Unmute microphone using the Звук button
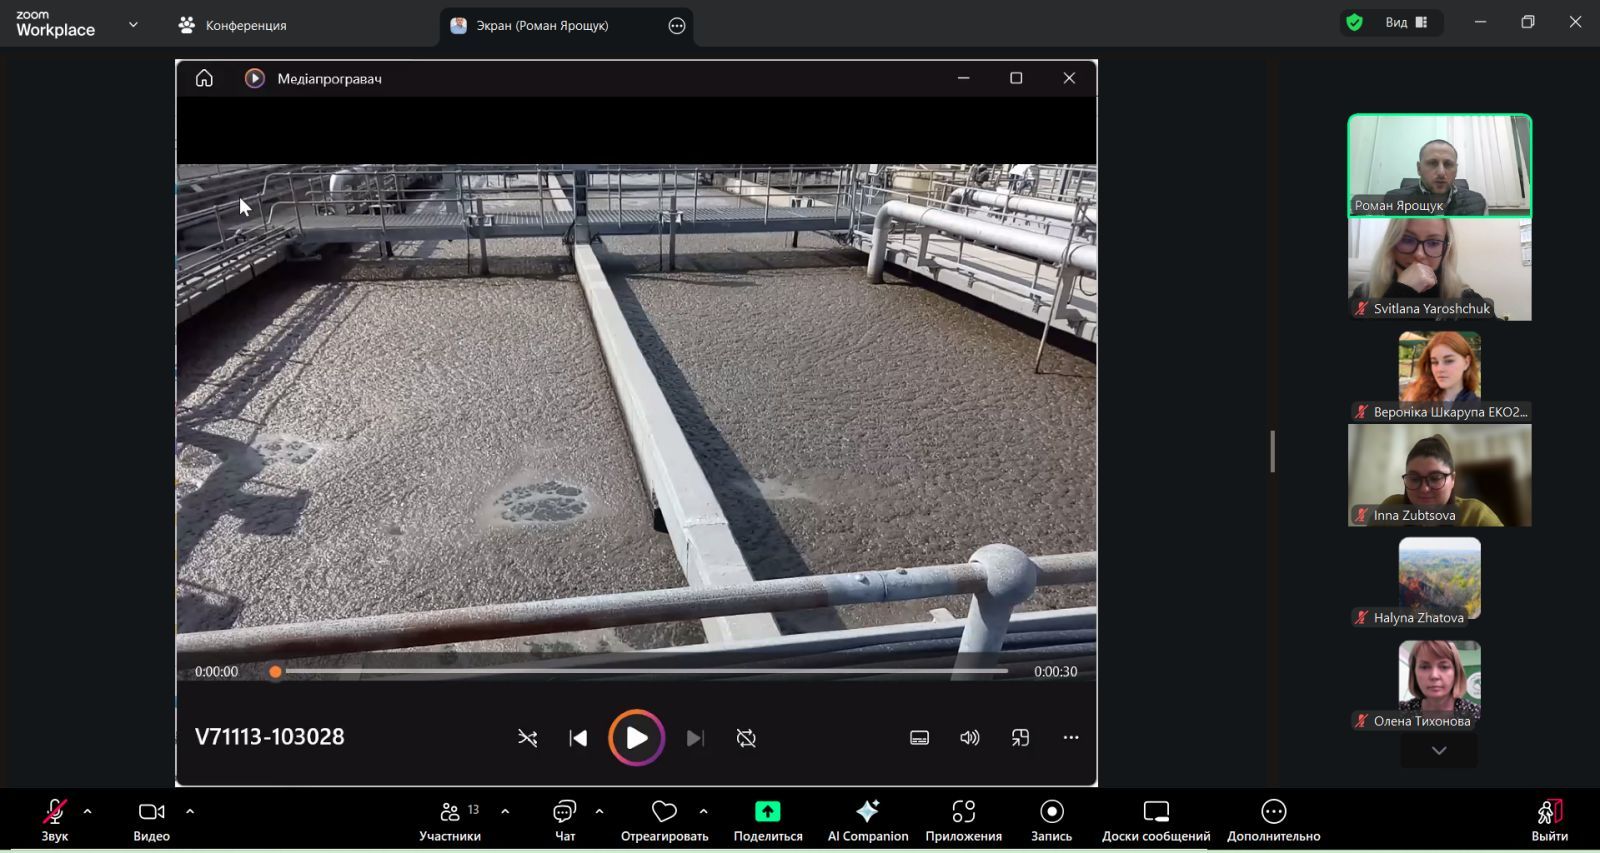 (54, 819)
